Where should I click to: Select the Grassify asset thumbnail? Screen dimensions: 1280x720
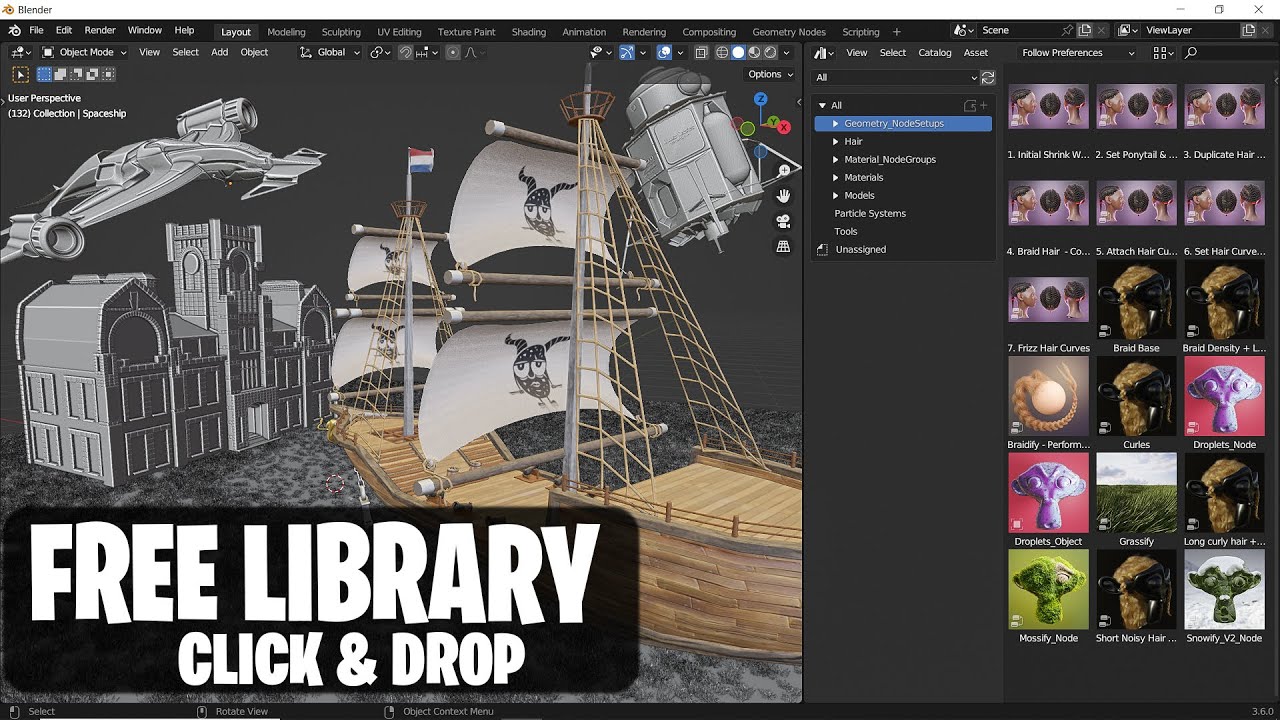1136,493
